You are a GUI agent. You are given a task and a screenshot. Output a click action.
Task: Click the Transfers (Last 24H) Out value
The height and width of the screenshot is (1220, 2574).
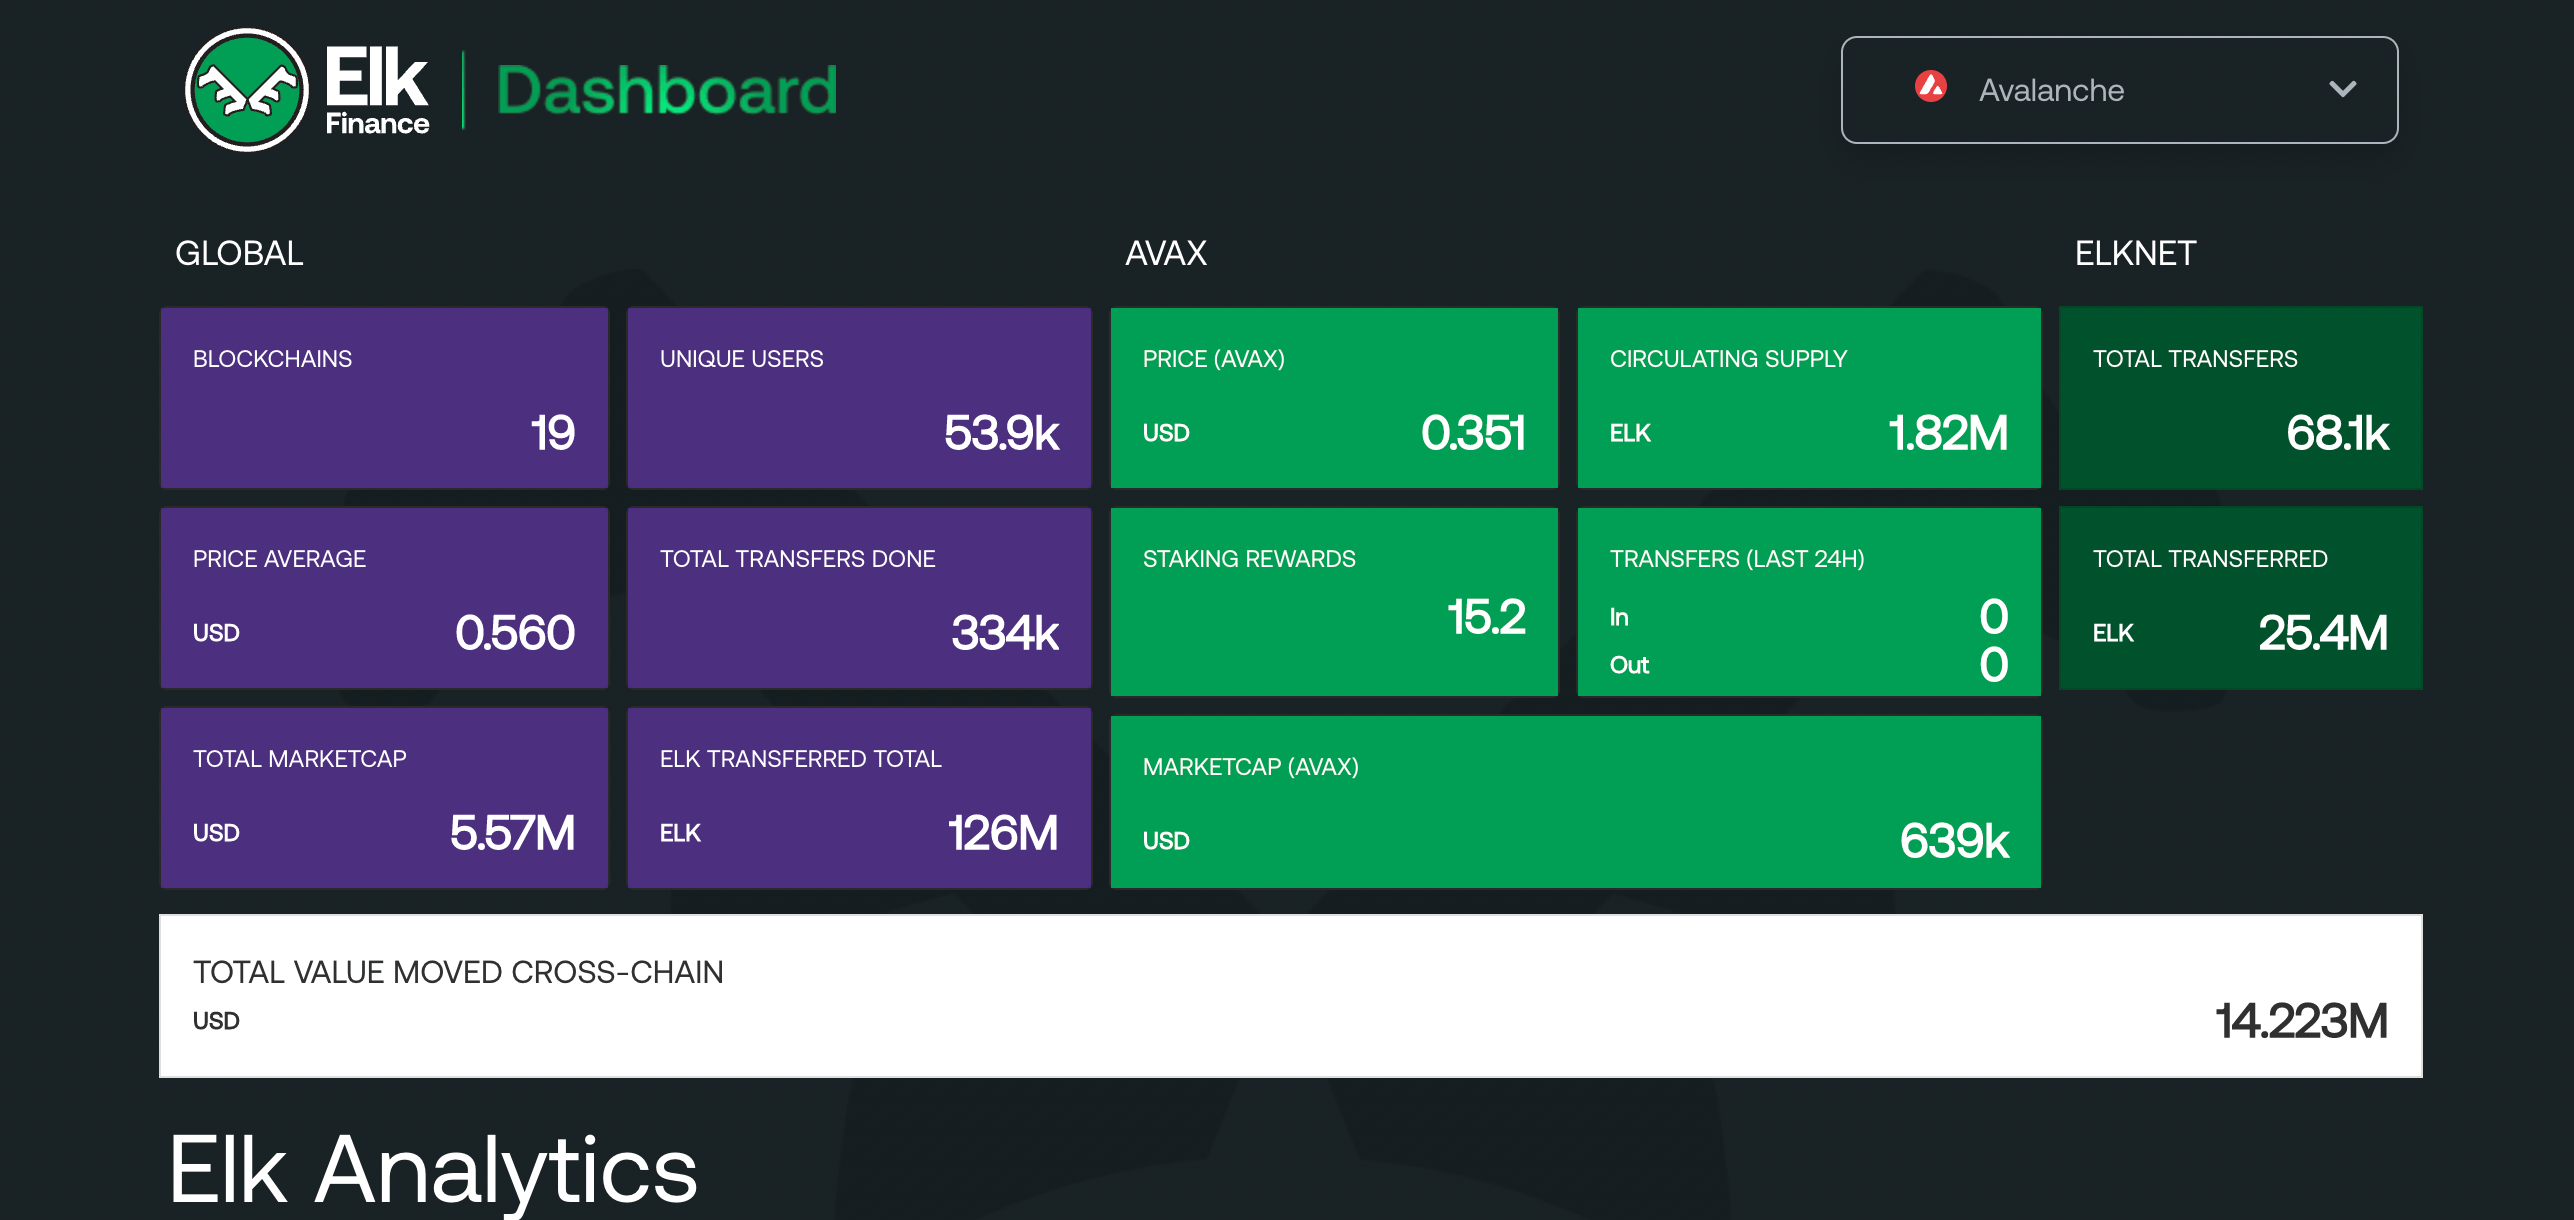(x=1993, y=665)
